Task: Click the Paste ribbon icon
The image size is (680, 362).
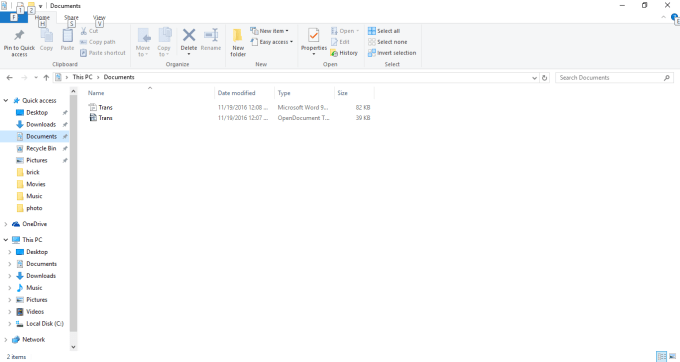Action: pos(67,40)
